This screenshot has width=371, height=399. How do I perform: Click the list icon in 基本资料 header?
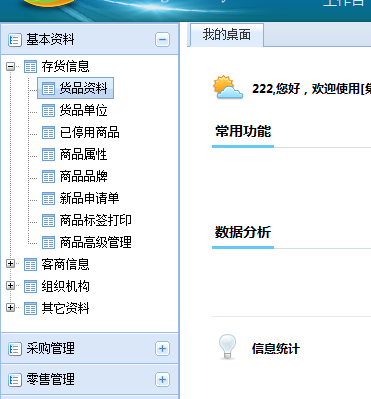pos(15,40)
